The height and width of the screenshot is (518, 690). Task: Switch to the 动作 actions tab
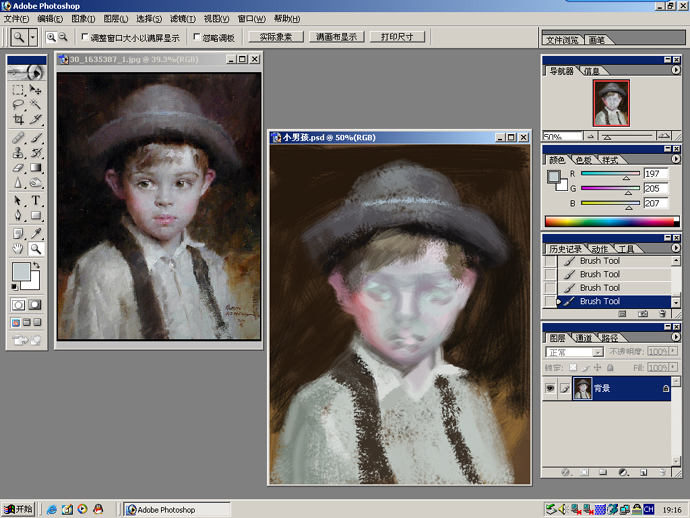(x=599, y=249)
